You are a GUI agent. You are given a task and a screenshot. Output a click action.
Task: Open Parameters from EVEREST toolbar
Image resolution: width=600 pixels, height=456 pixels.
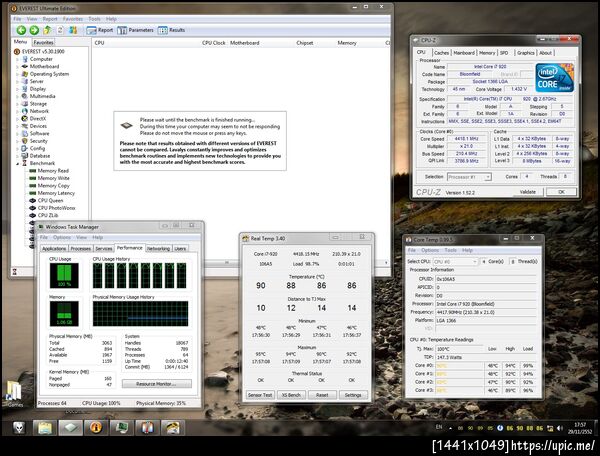point(135,30)
